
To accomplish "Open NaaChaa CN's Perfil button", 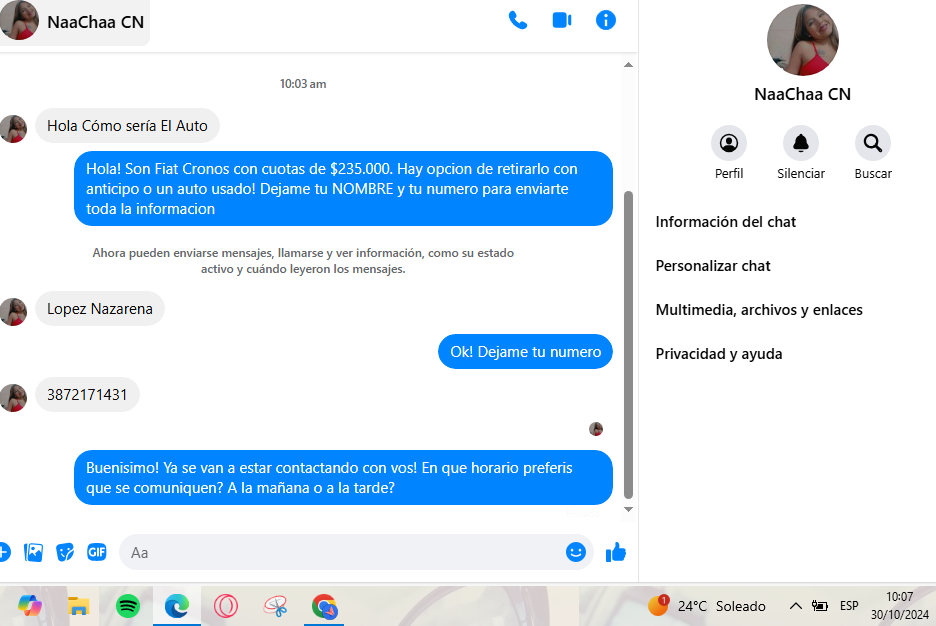I will (x=729, y=143).
